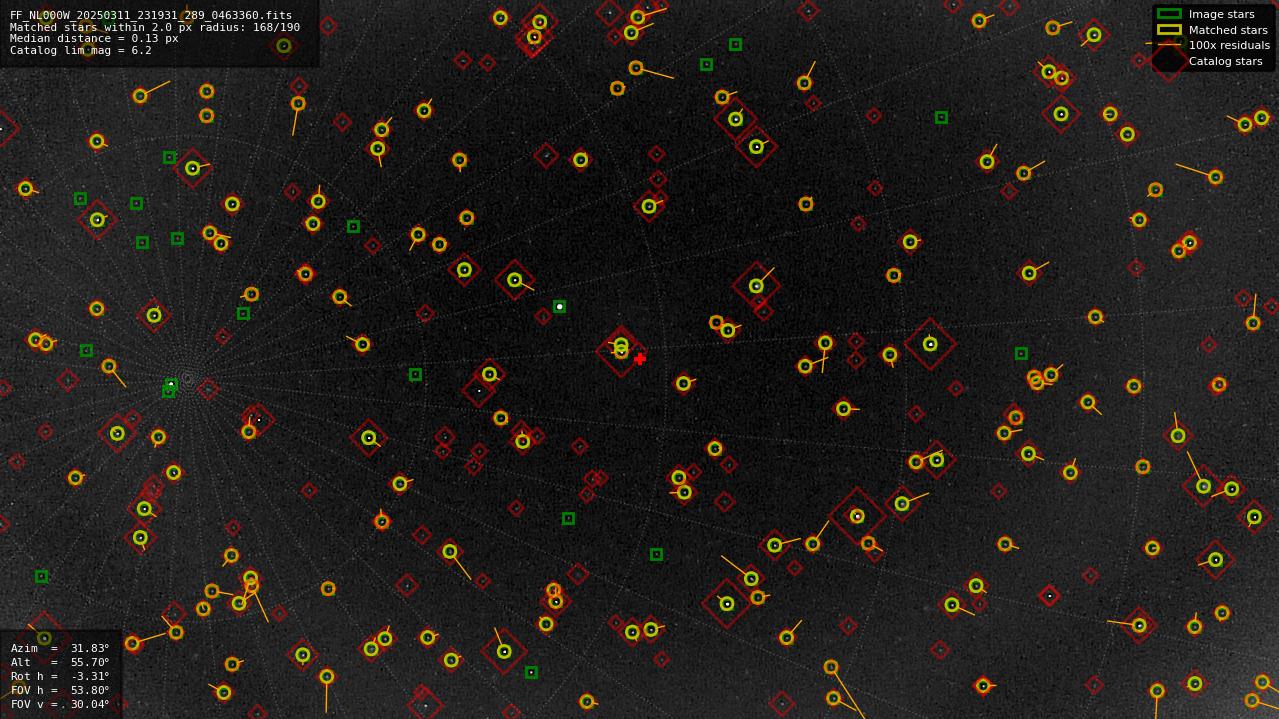Click the 'Catalog lim mag = 6.2' text
The image size is (1279, 719).
81,50
